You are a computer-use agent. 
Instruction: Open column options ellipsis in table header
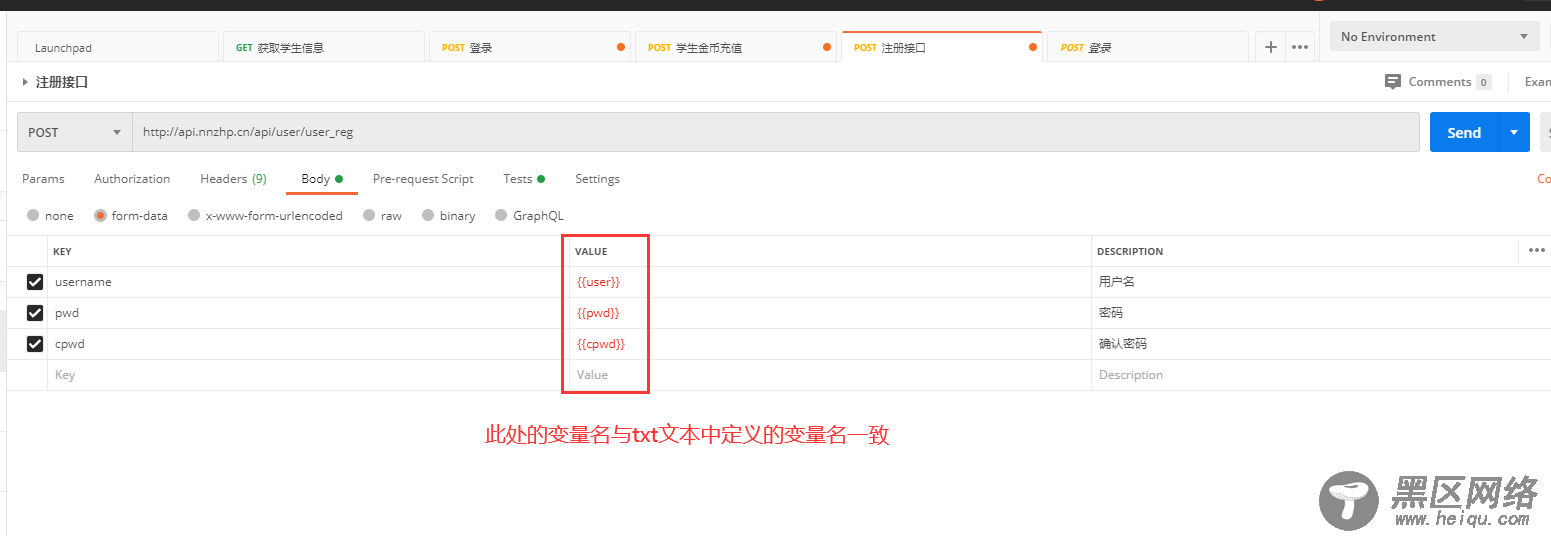pyautogui.click(x=1537, y=250)
